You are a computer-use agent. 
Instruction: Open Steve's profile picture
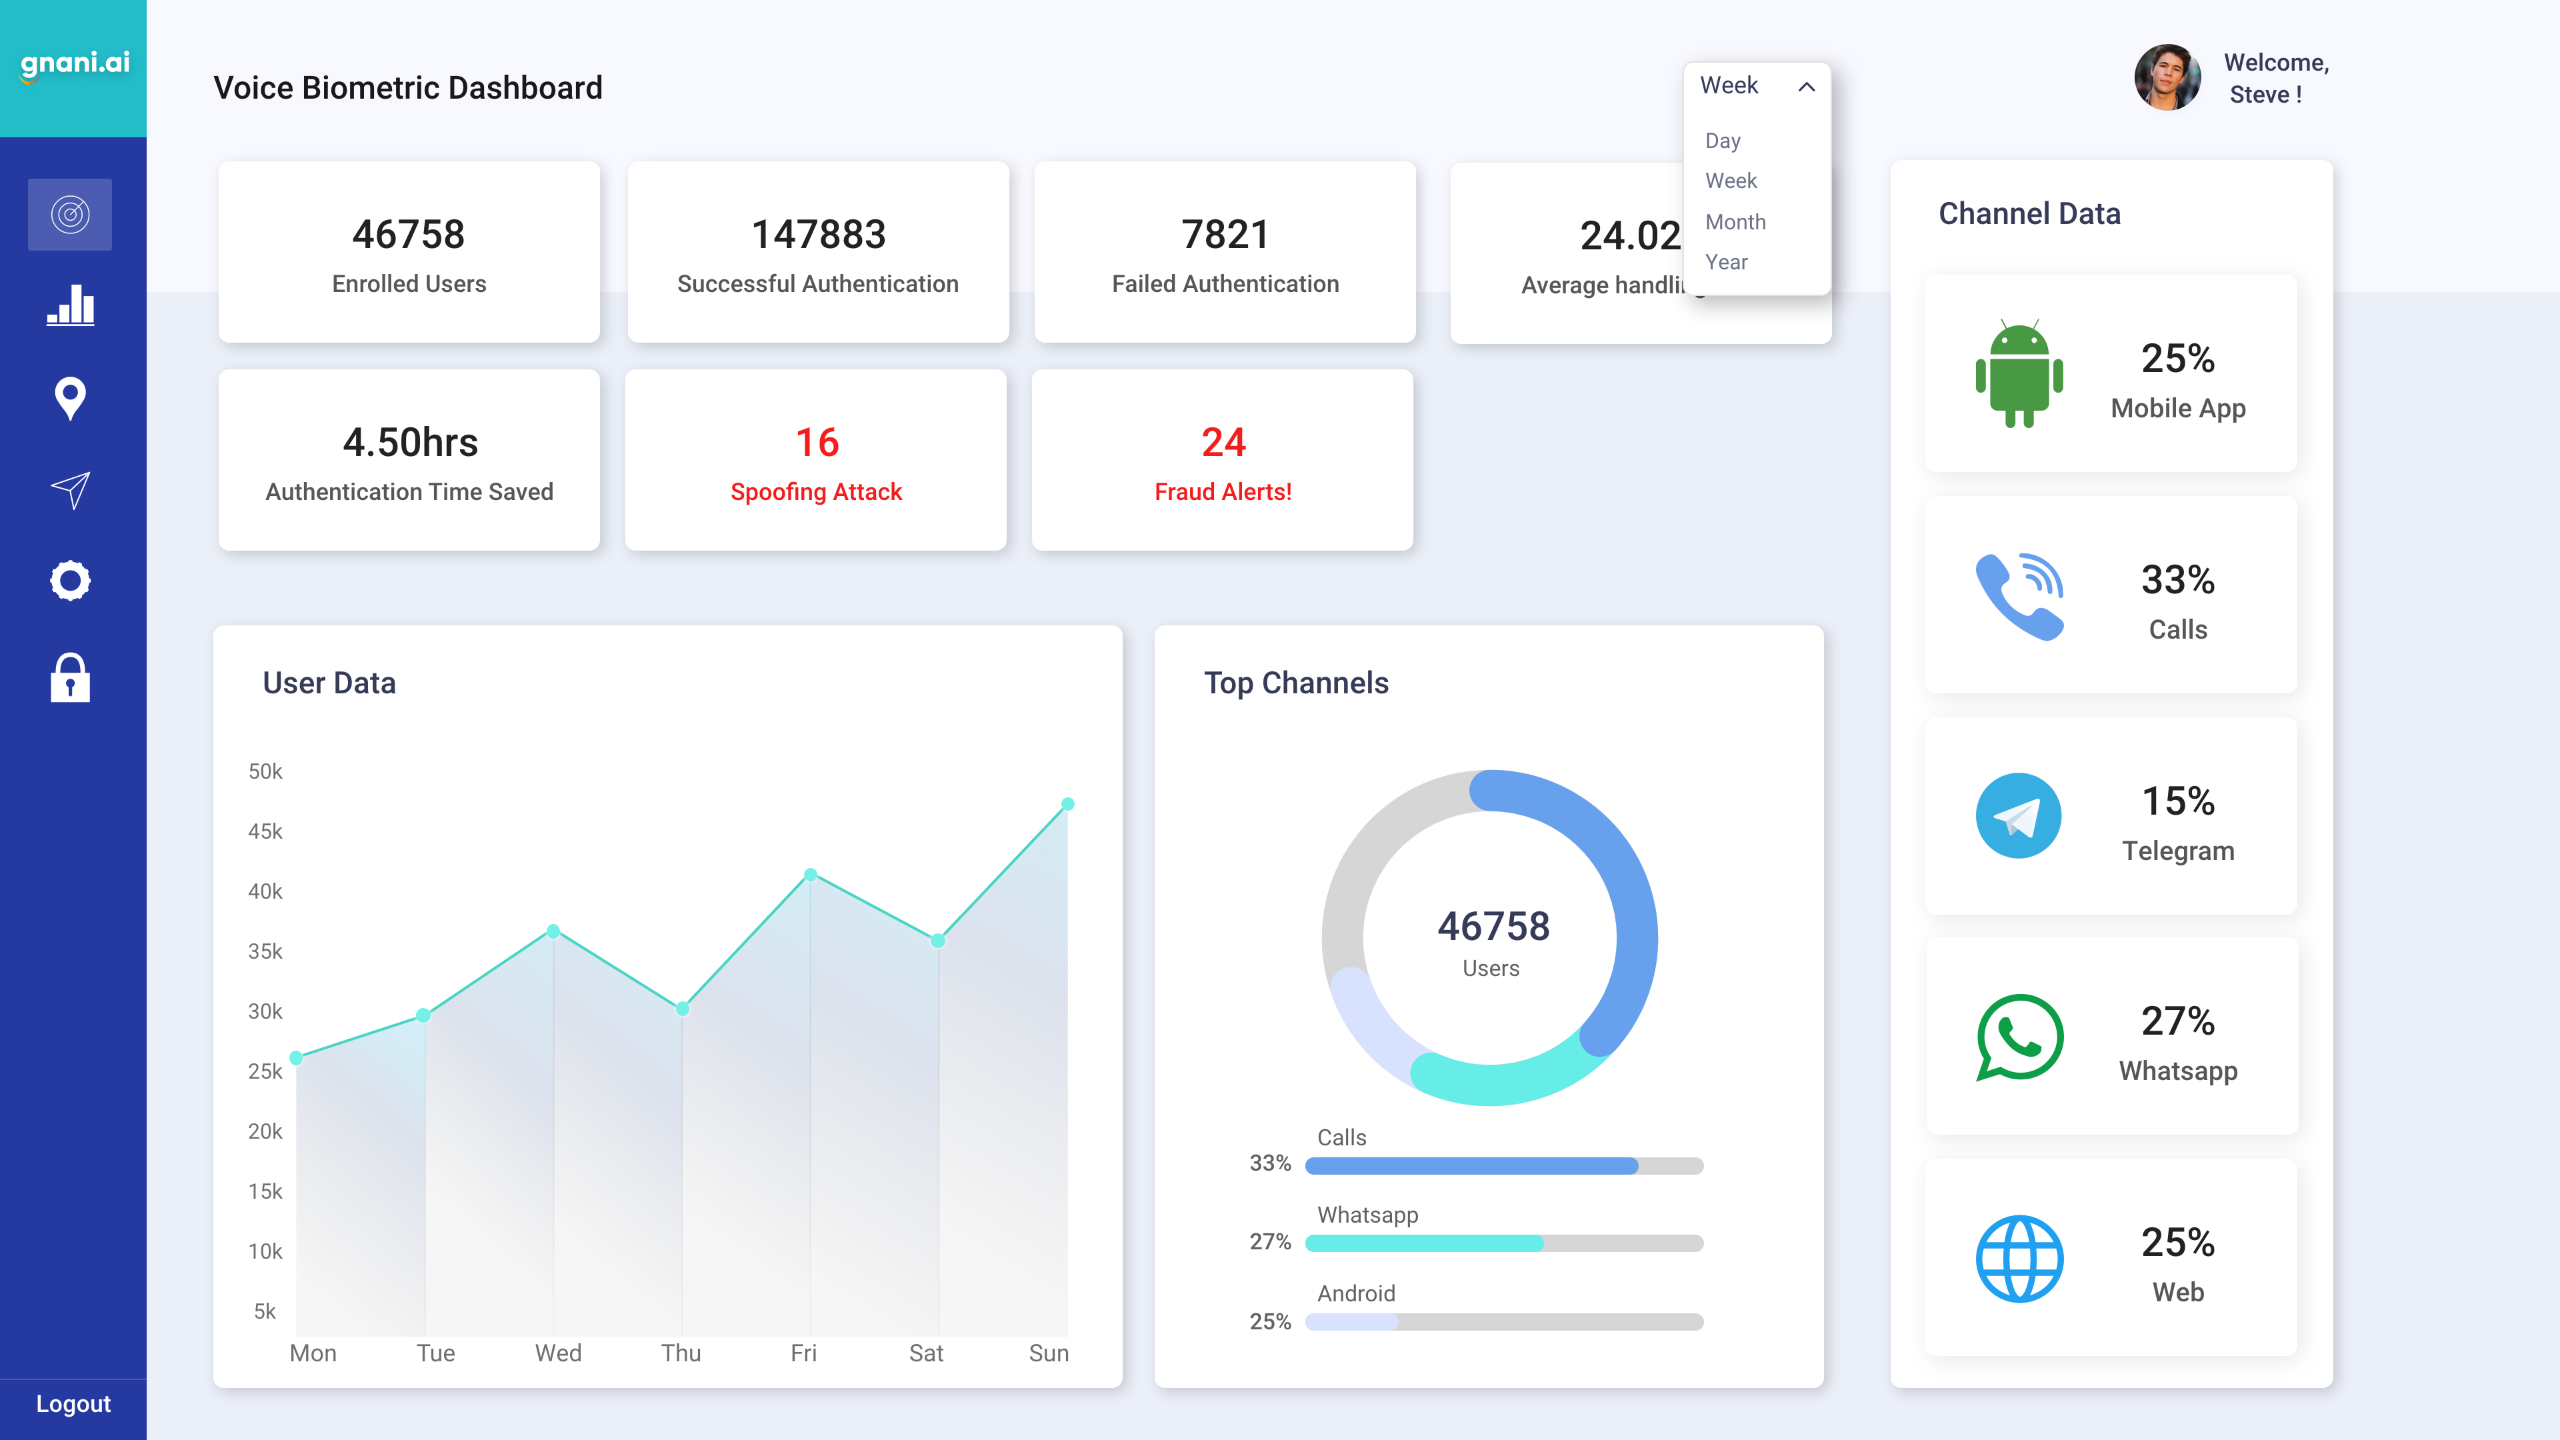click(x=2167, y=77)
